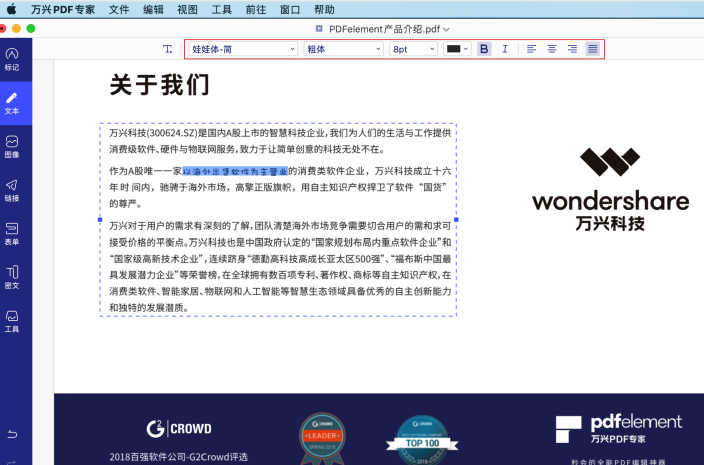Align text left
This screenshot has width=704, height=465.
531,49
